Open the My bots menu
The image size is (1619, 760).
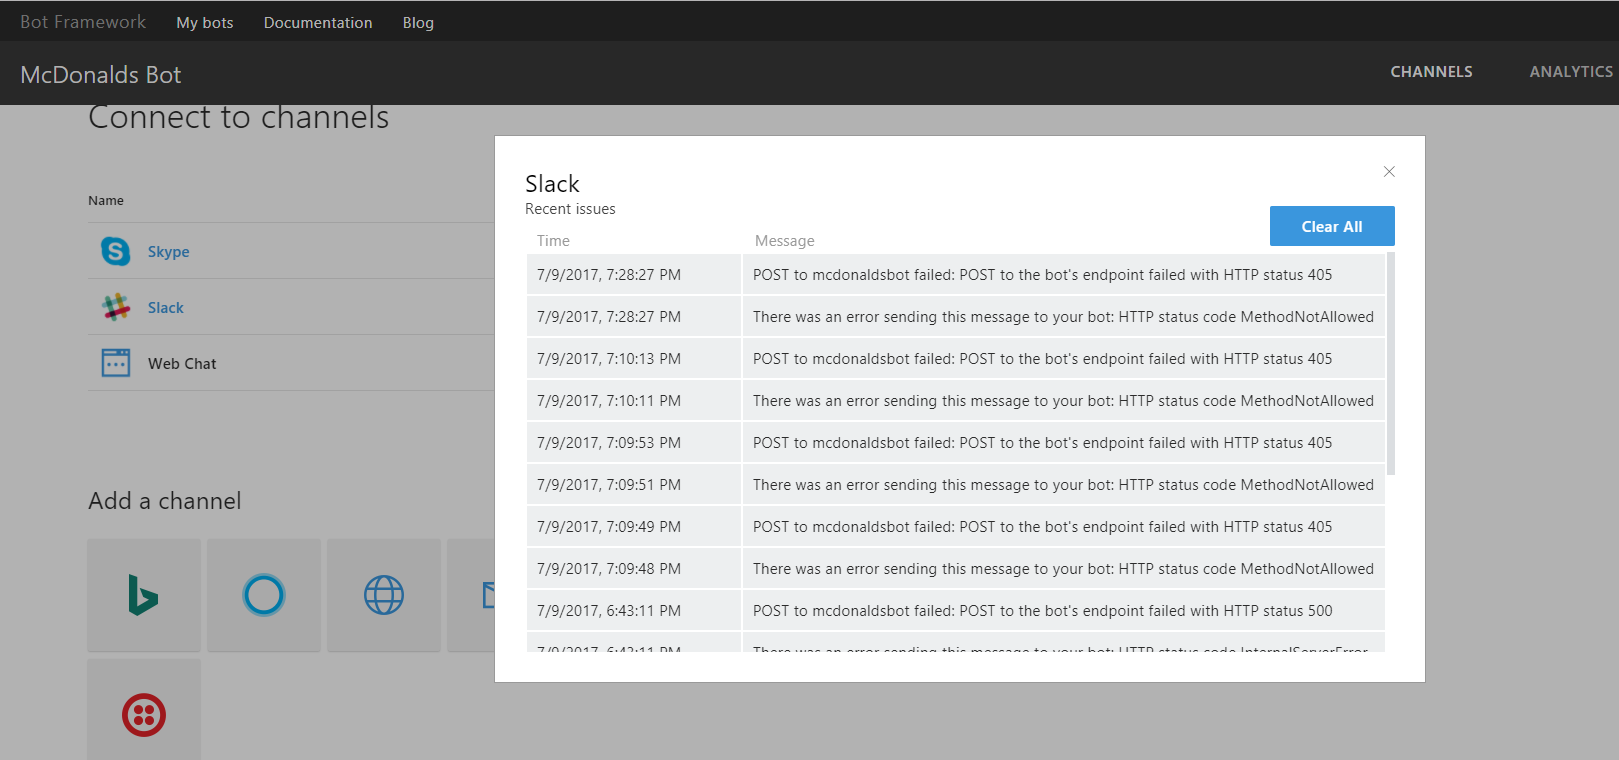pyautogui.click(x=204, y=21)
